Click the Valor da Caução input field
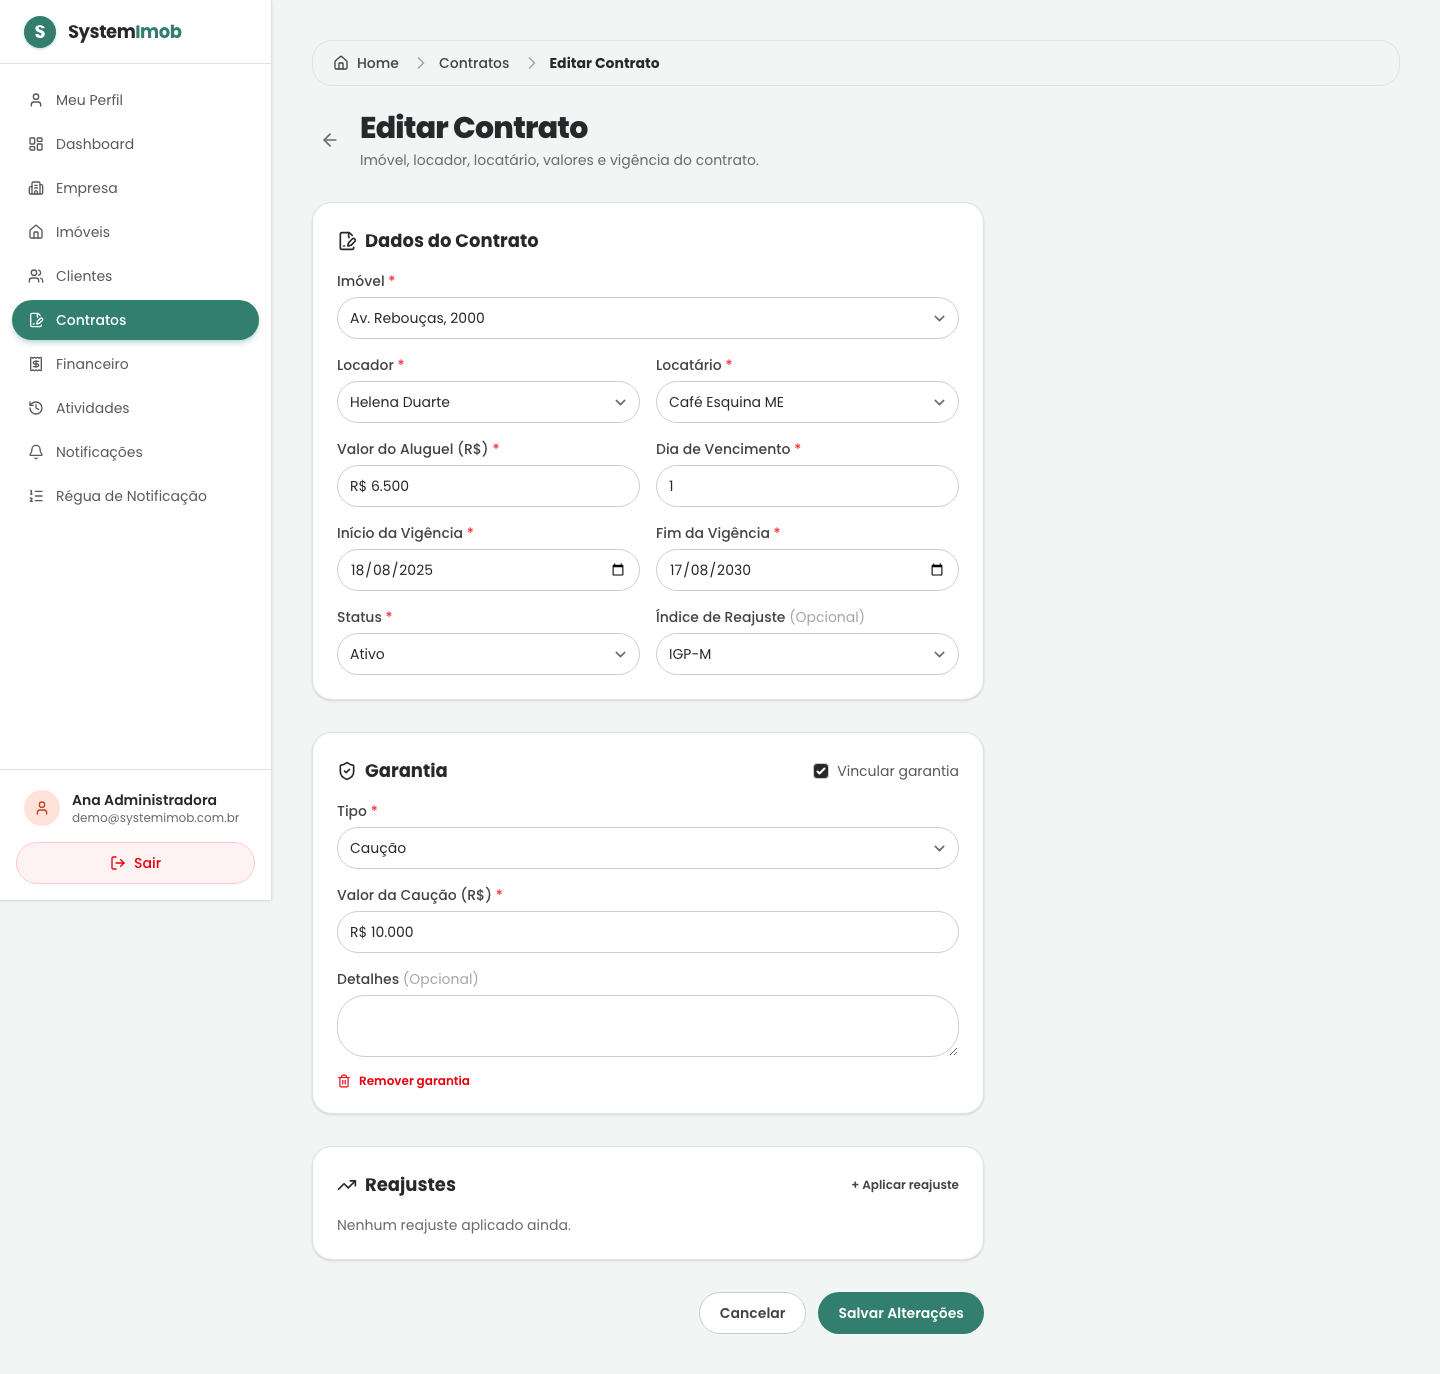This screenshot has width=1440, height=1374. (648, 932)
